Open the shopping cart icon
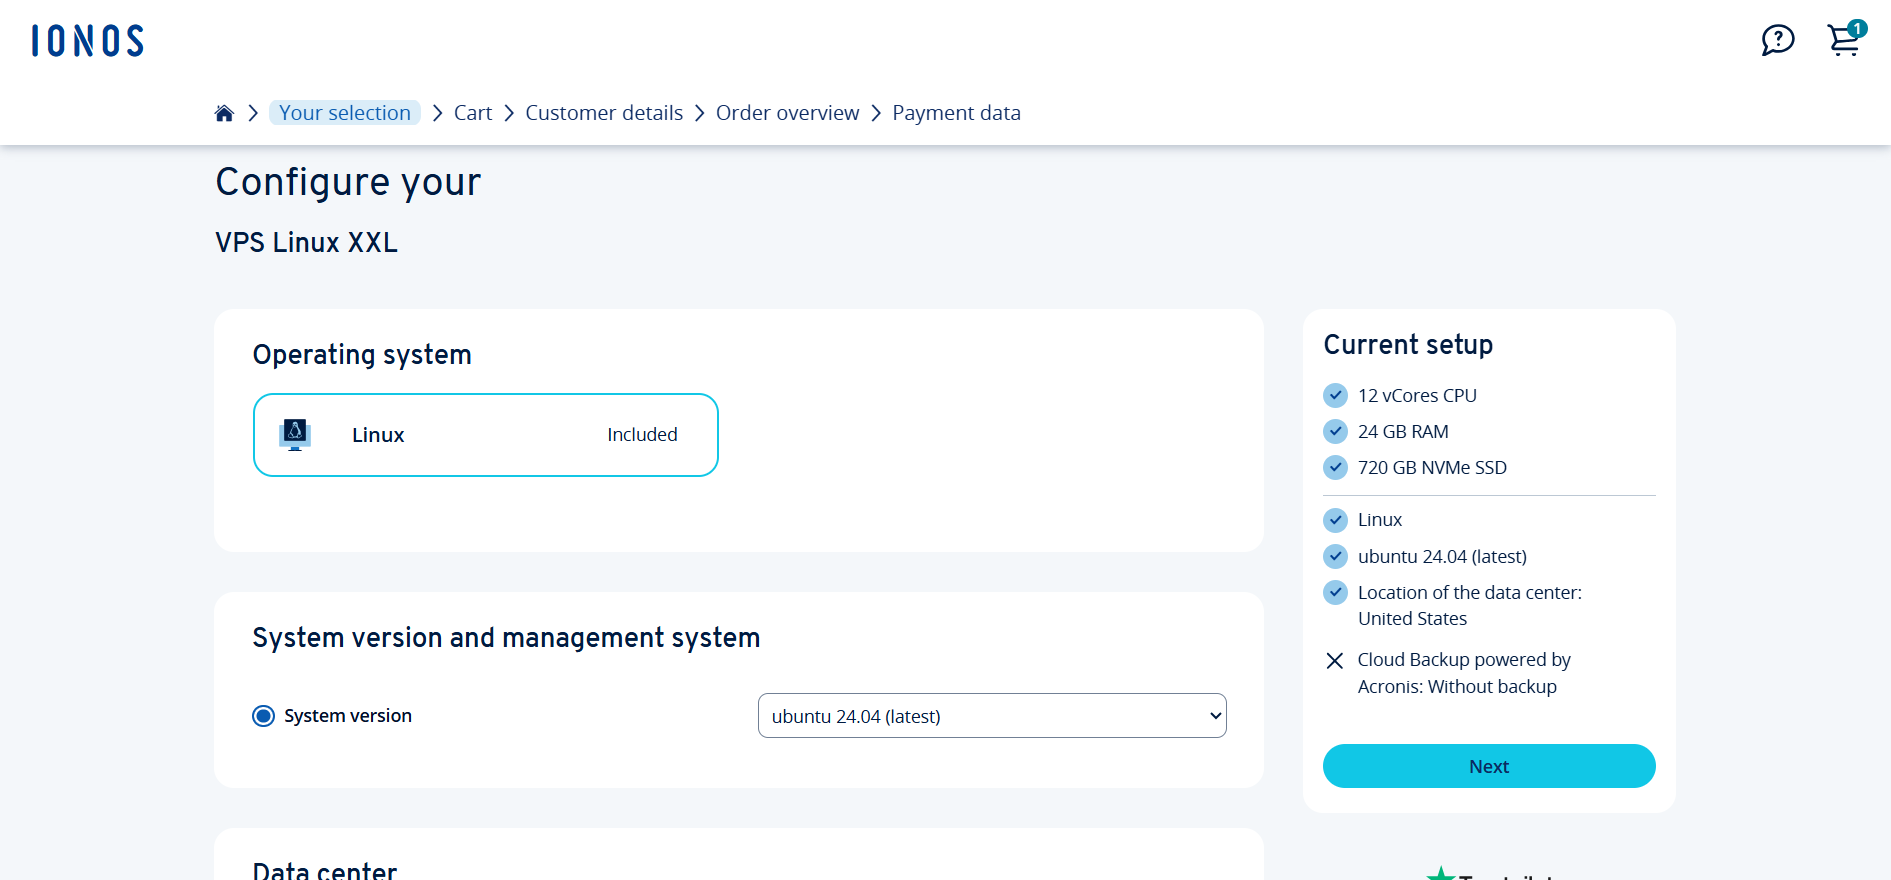This screenshot has height=880, width=1891. click(x=1843, y=41)
